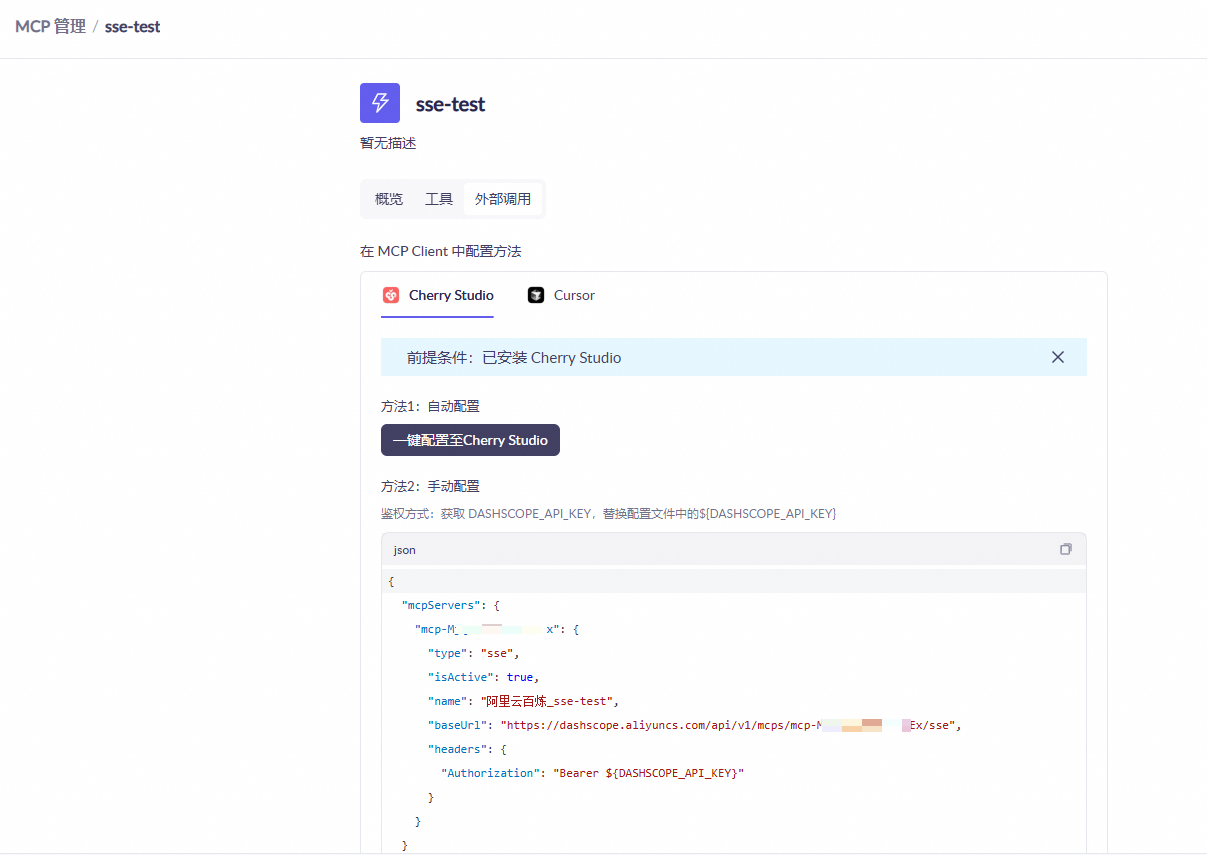Click the "type": "sse" code line
This screenshot has width=1207, height=855.
[x=474, y=653]
